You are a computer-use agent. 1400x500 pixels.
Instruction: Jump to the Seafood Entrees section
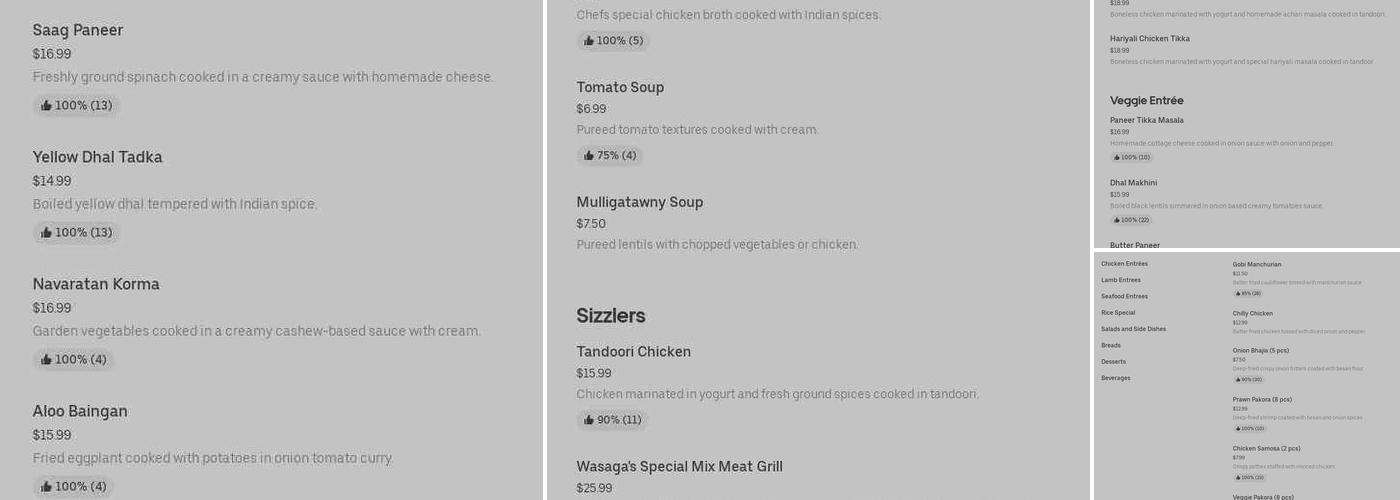(1124, 297)
